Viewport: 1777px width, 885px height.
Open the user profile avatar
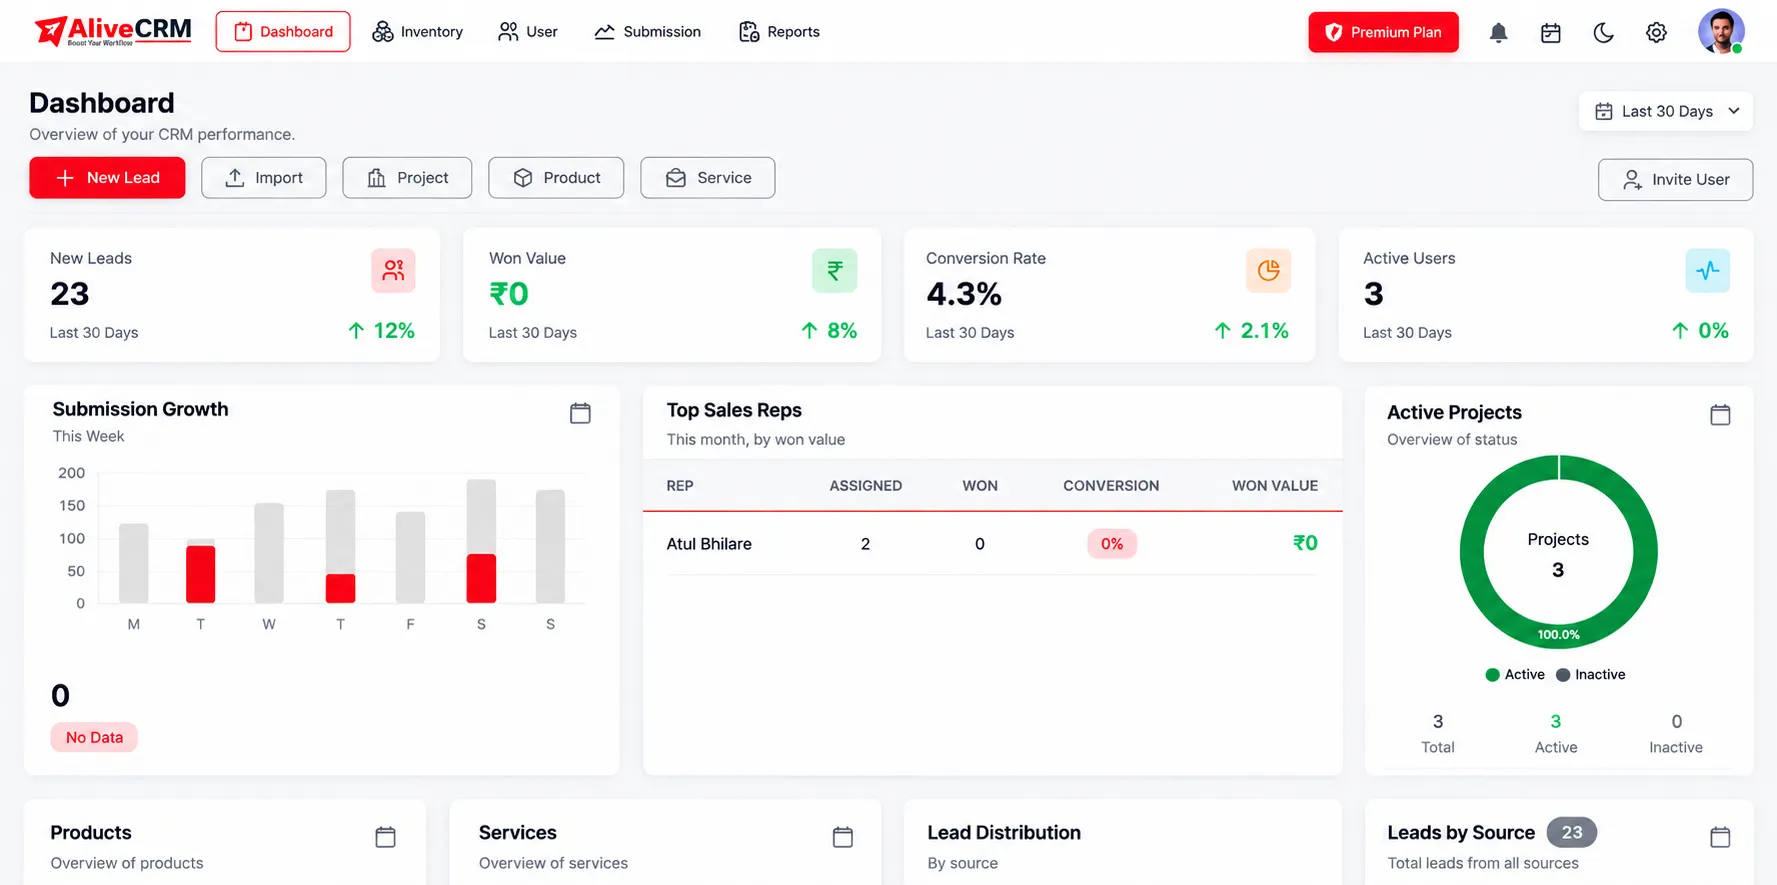tap(1721, 32)
